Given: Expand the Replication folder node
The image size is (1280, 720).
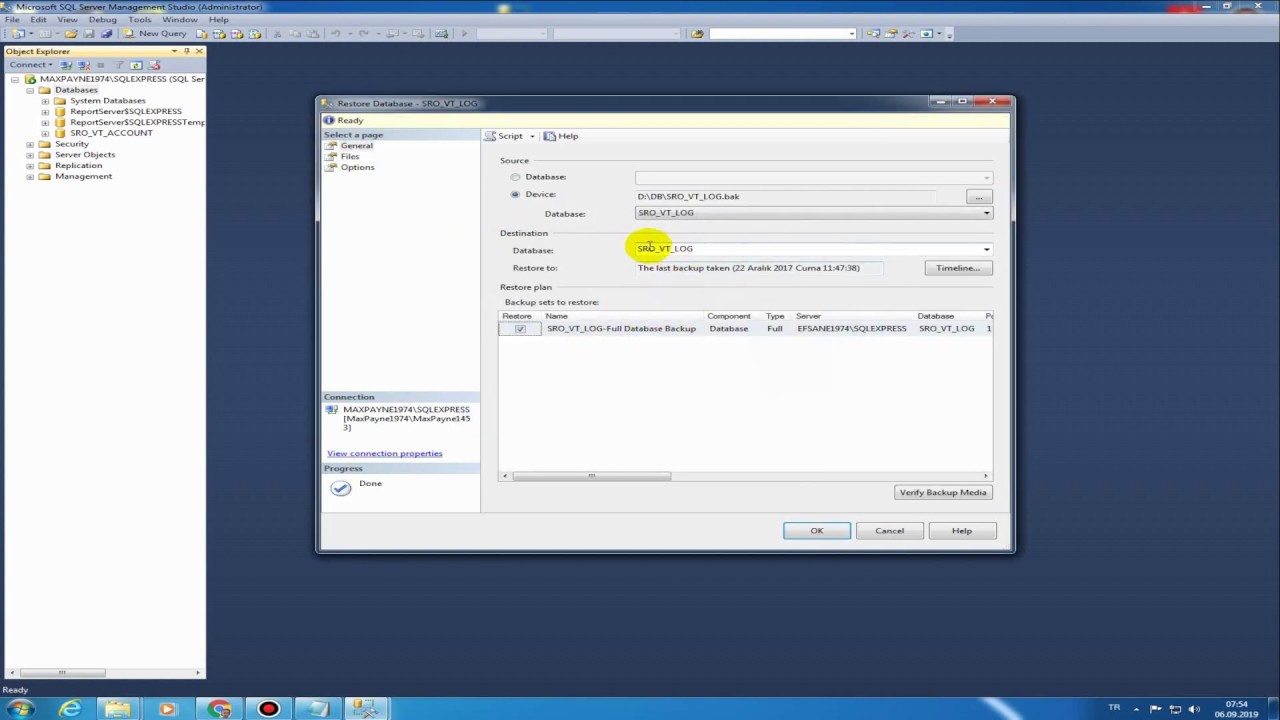Looking at the screenshot, I should point(30,166).
